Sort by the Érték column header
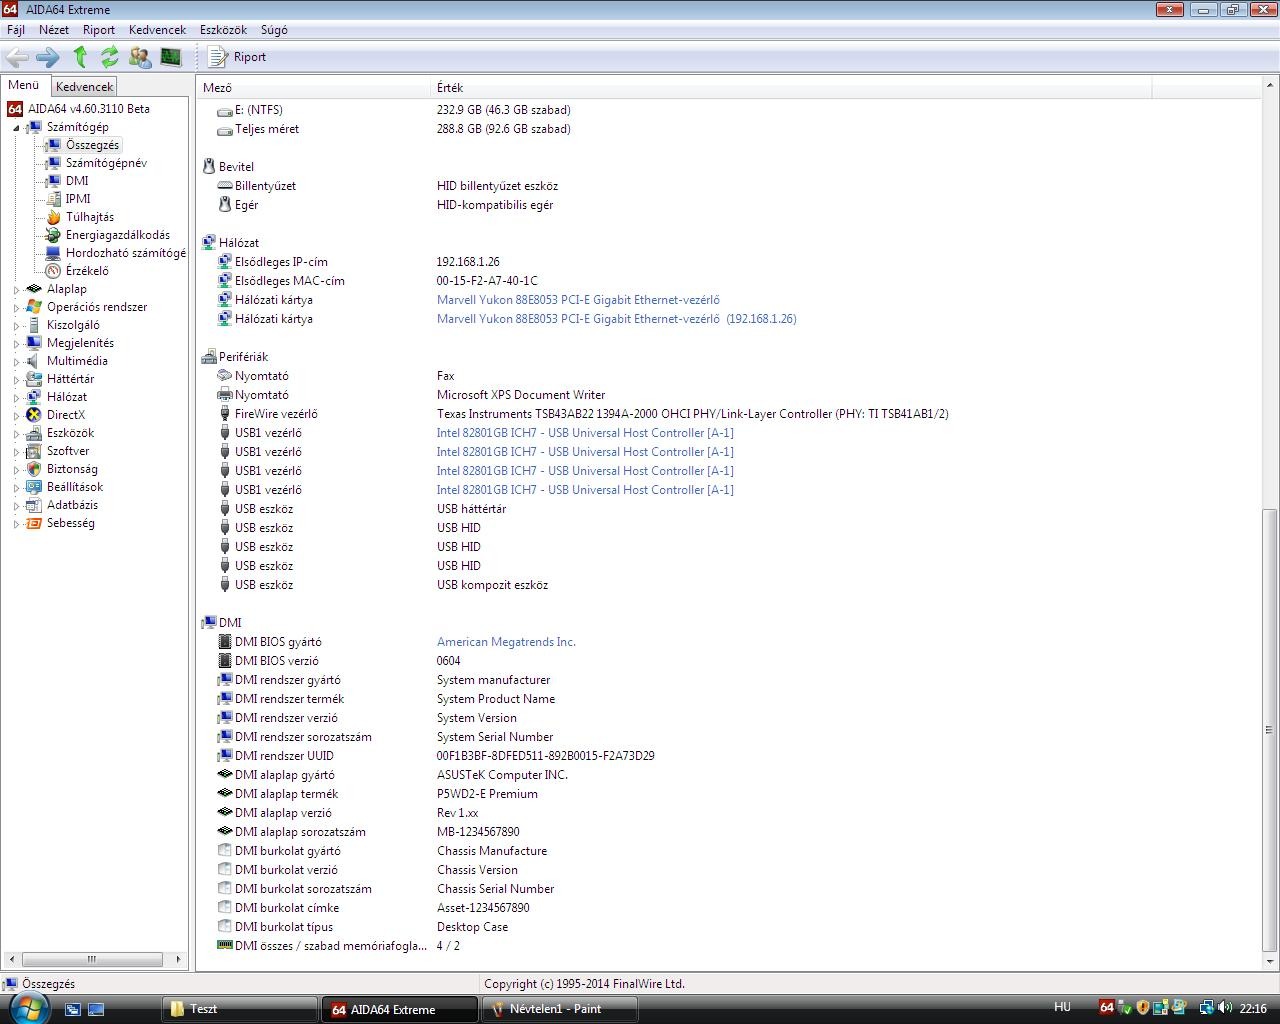The height and width of the screenshot is (1024, 1280). coord(792,88)
